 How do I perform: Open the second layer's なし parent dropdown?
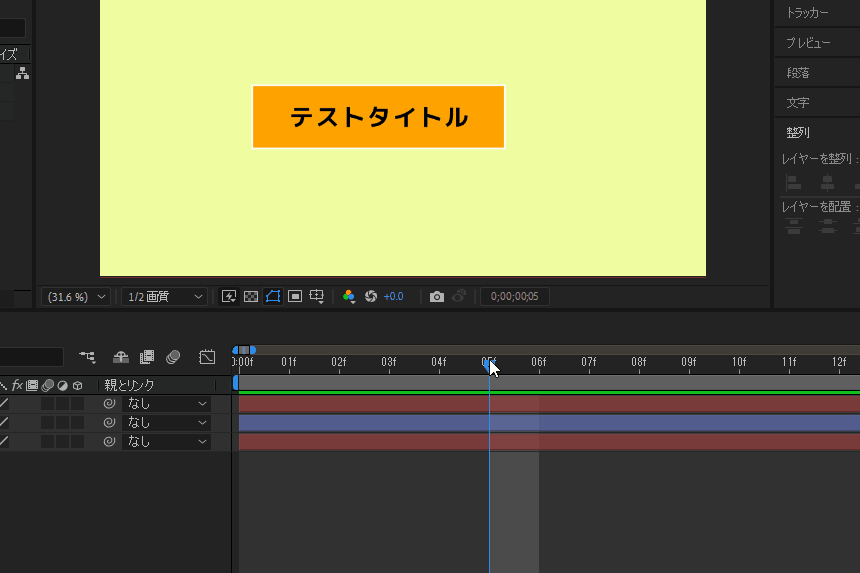[x=166, y=423]
